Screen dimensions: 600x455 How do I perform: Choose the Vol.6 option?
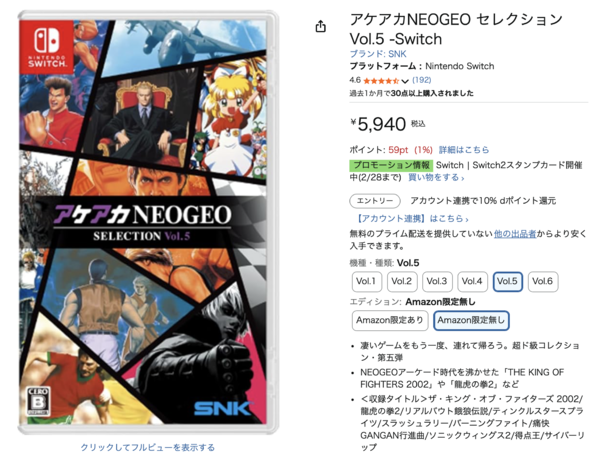[543, 281]
